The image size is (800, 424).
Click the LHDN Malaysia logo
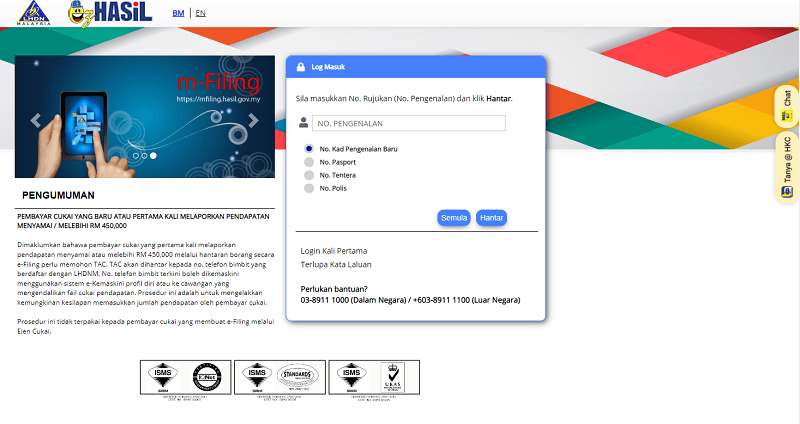click(x=34, y=13)
